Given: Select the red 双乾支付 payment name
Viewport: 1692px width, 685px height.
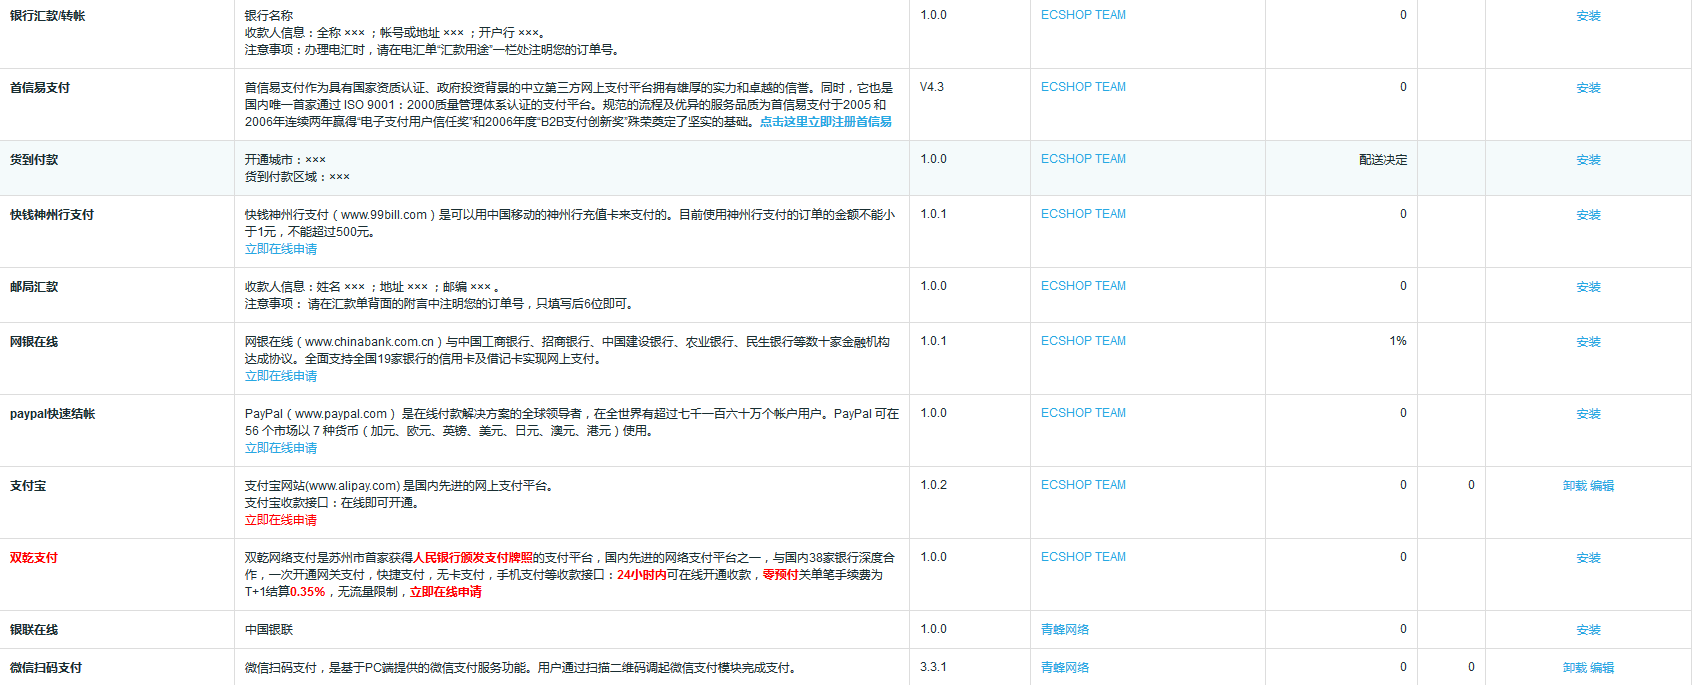Looking at the screenshot, I should (x=34, y=558).
